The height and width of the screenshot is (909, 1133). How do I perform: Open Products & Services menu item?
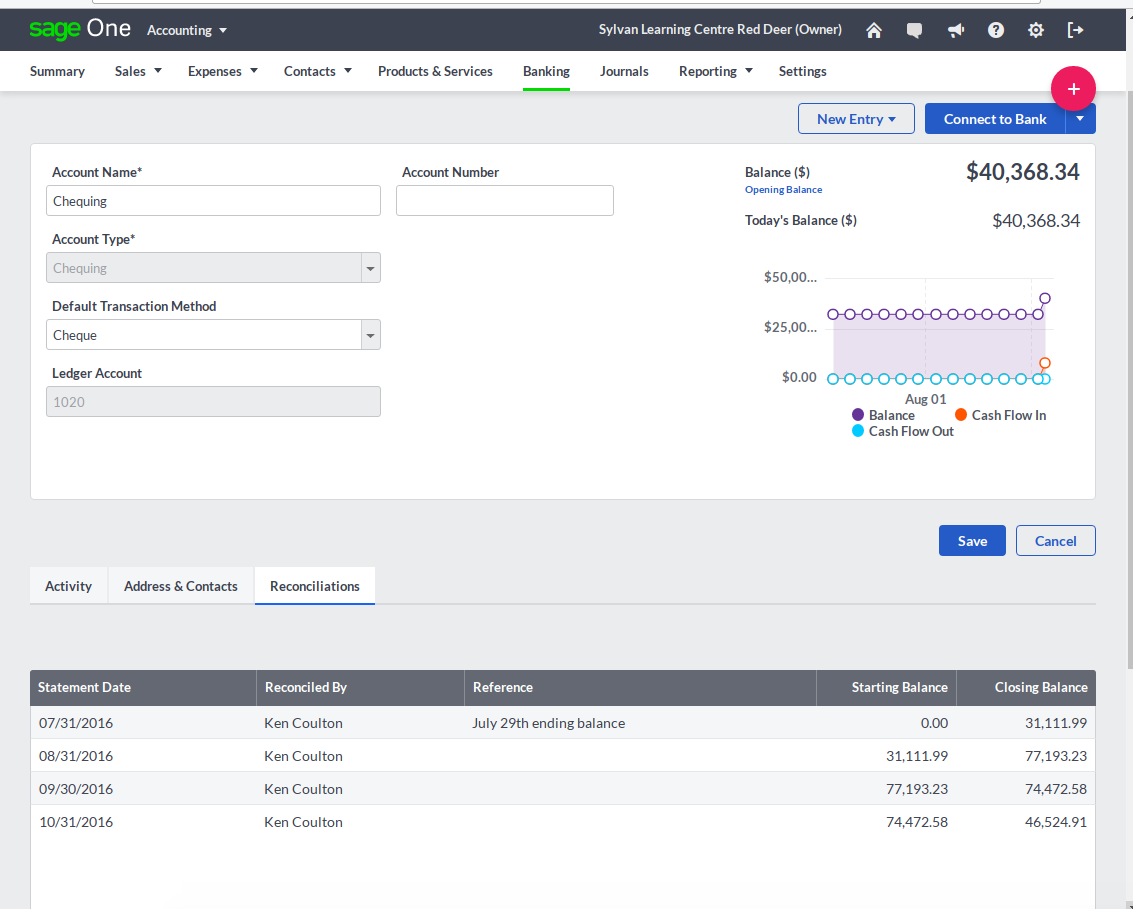tap(435, 71)
